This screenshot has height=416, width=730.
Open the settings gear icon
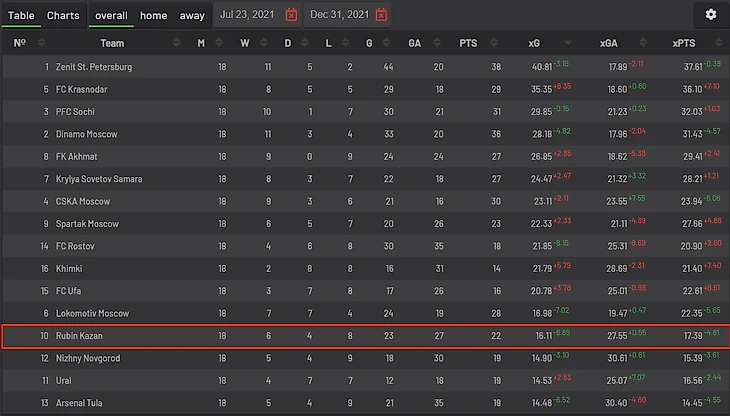click(711, 15)
